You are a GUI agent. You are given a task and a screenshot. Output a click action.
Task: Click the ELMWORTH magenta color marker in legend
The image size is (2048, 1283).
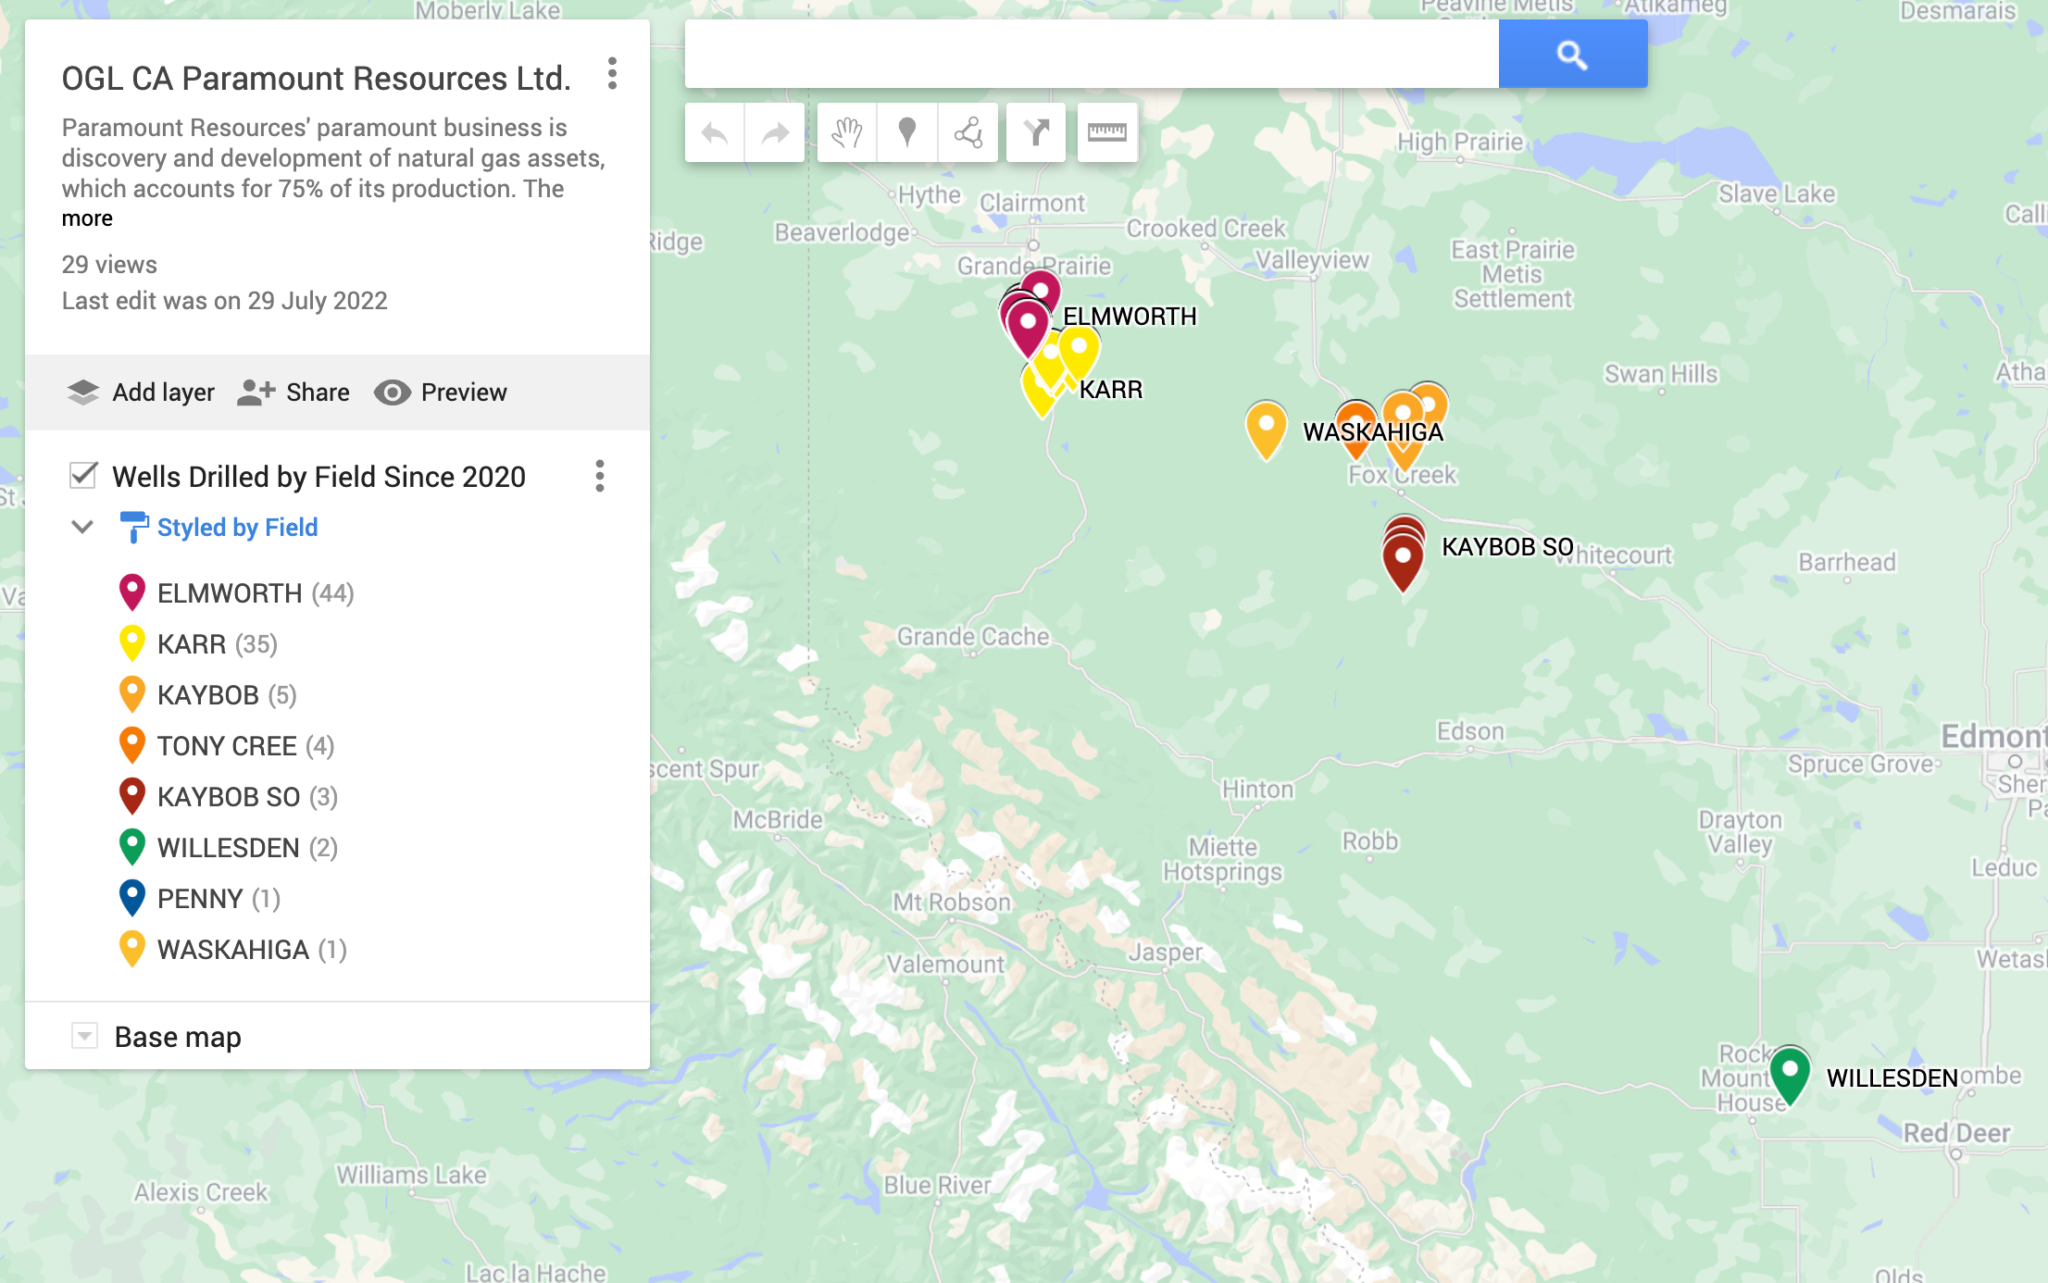132,592
